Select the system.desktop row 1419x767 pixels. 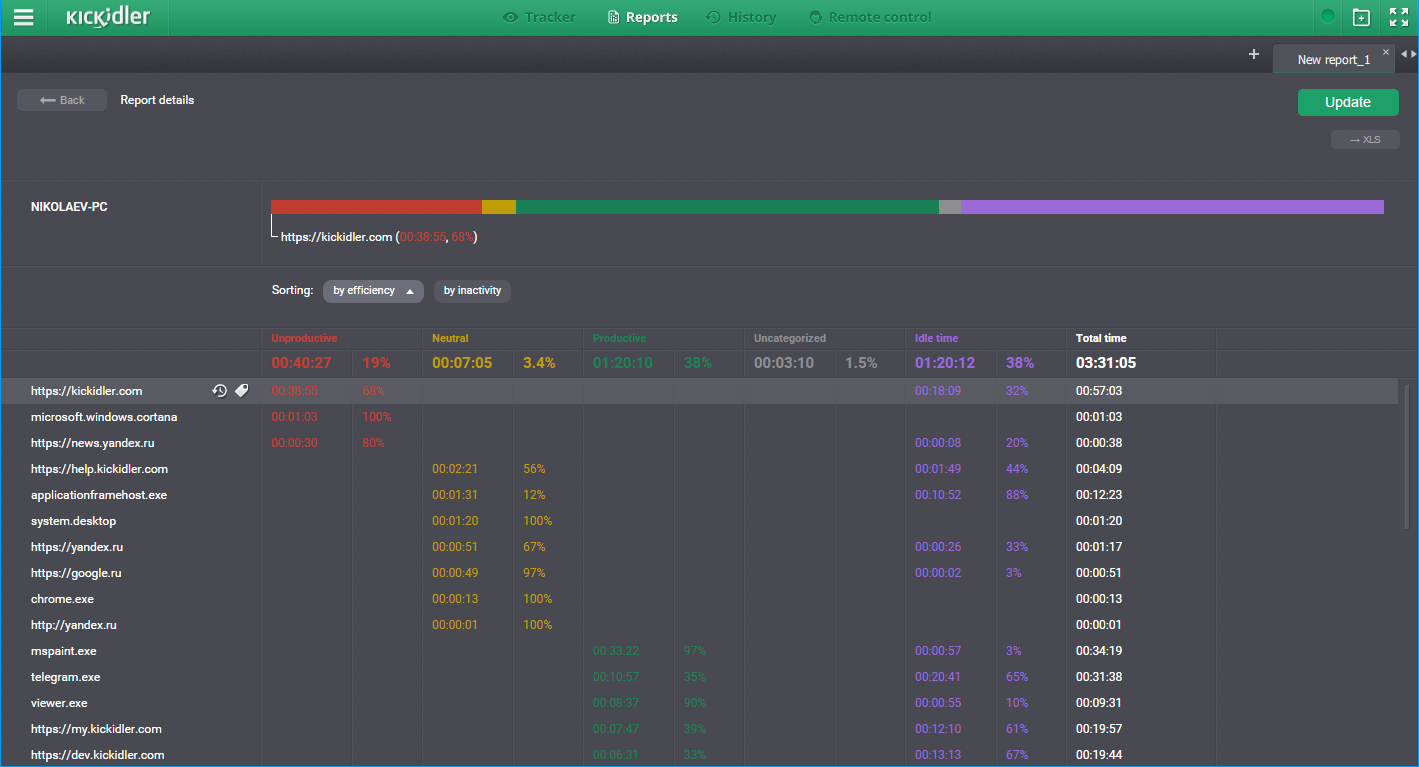pos(699,521)
